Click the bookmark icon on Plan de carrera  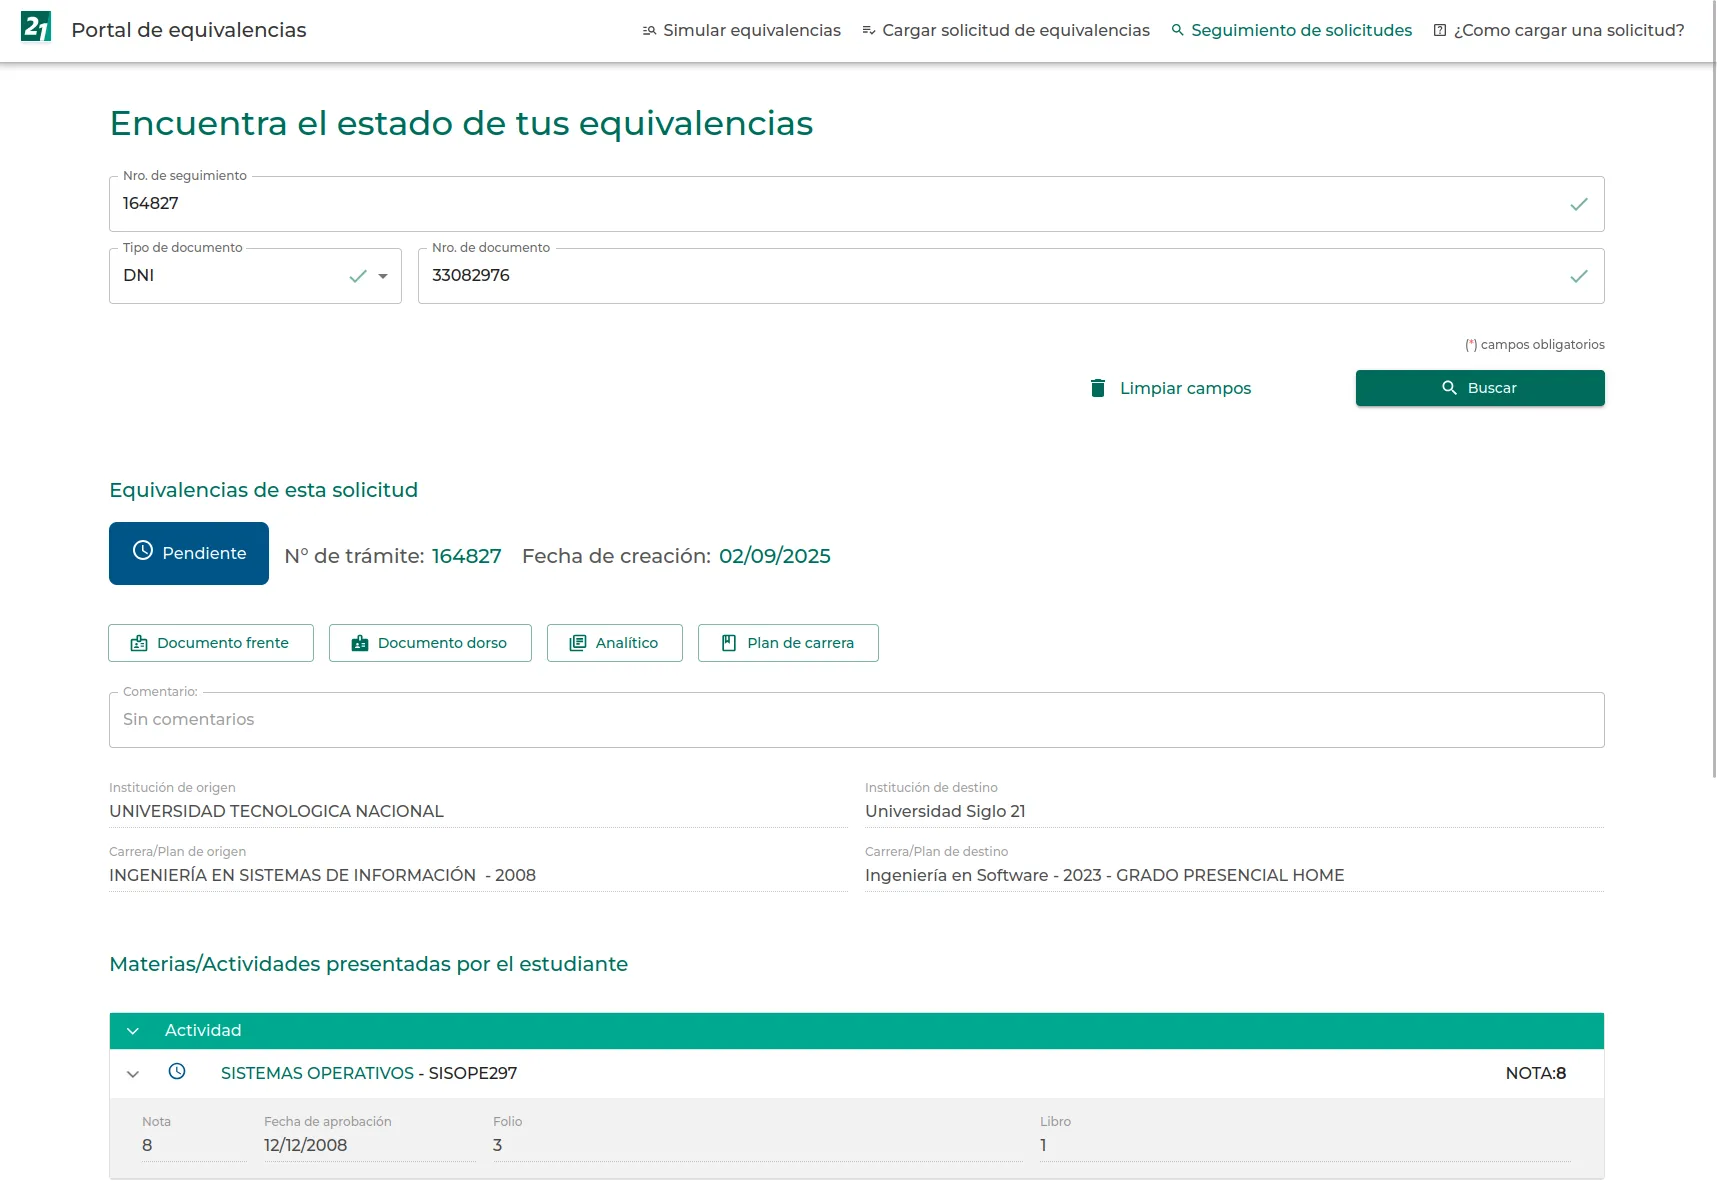pyautogui.click(x=729, y=643)
